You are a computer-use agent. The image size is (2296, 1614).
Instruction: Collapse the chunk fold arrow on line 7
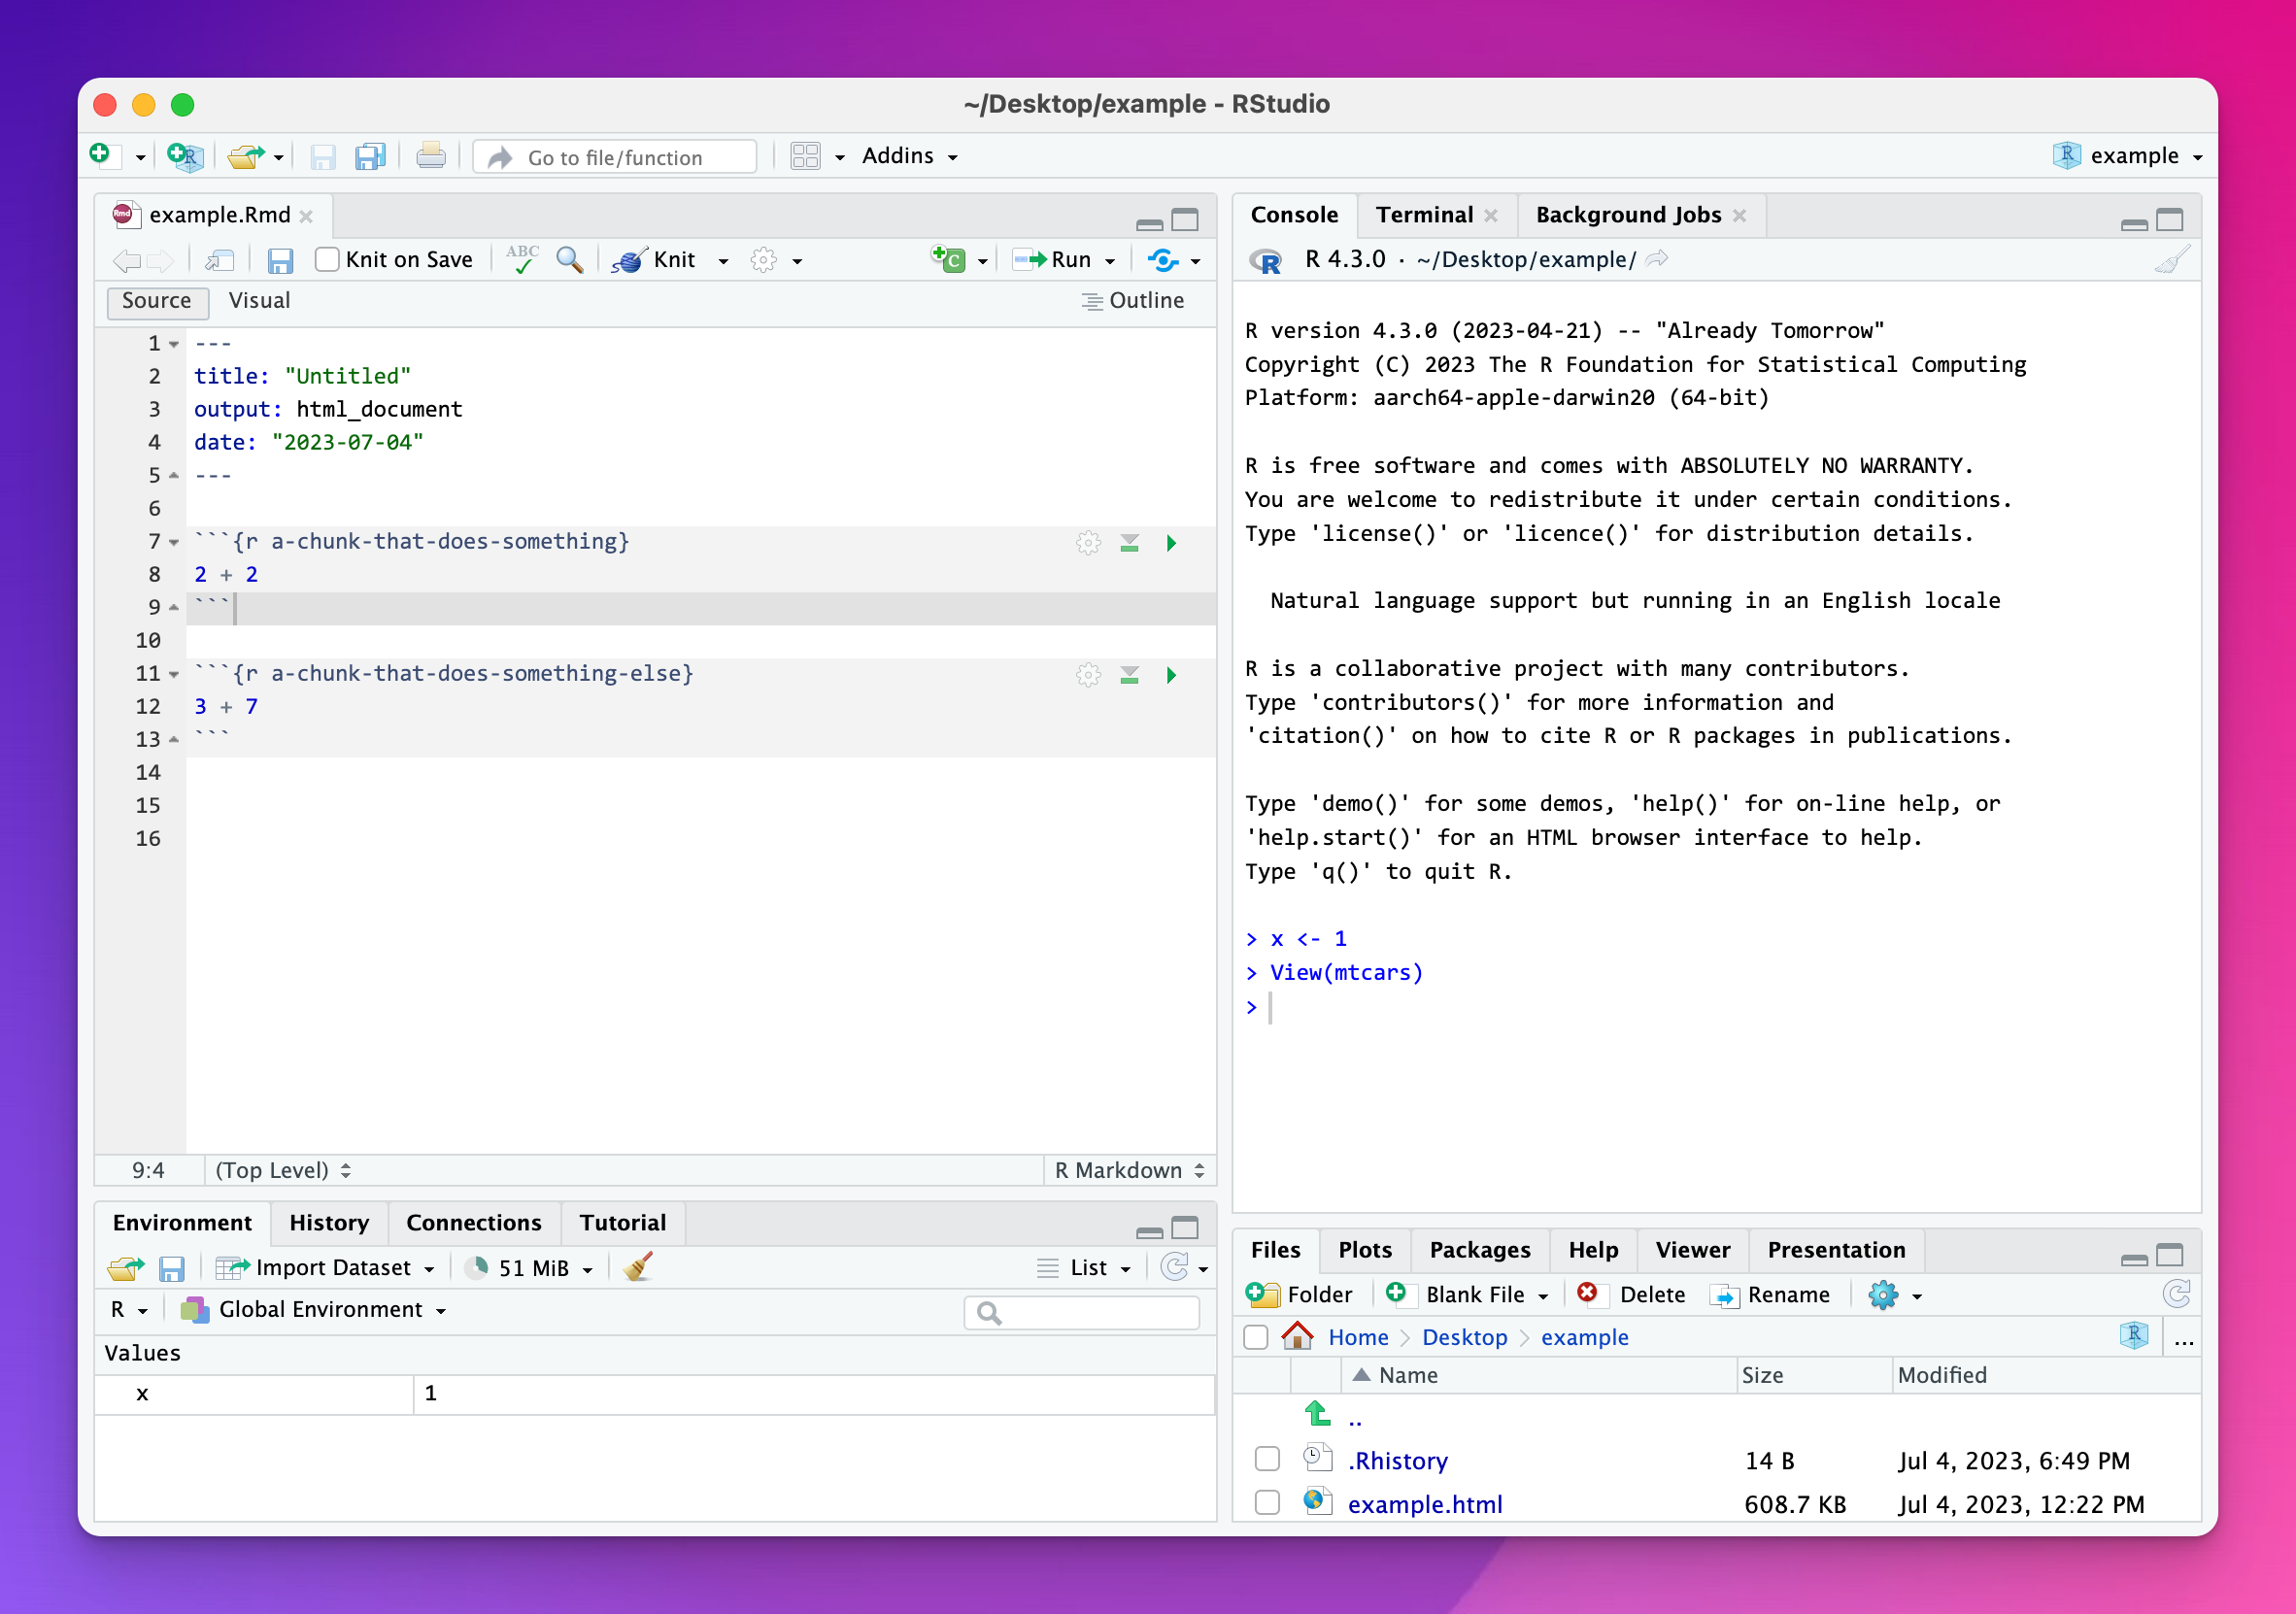point(174,543)
